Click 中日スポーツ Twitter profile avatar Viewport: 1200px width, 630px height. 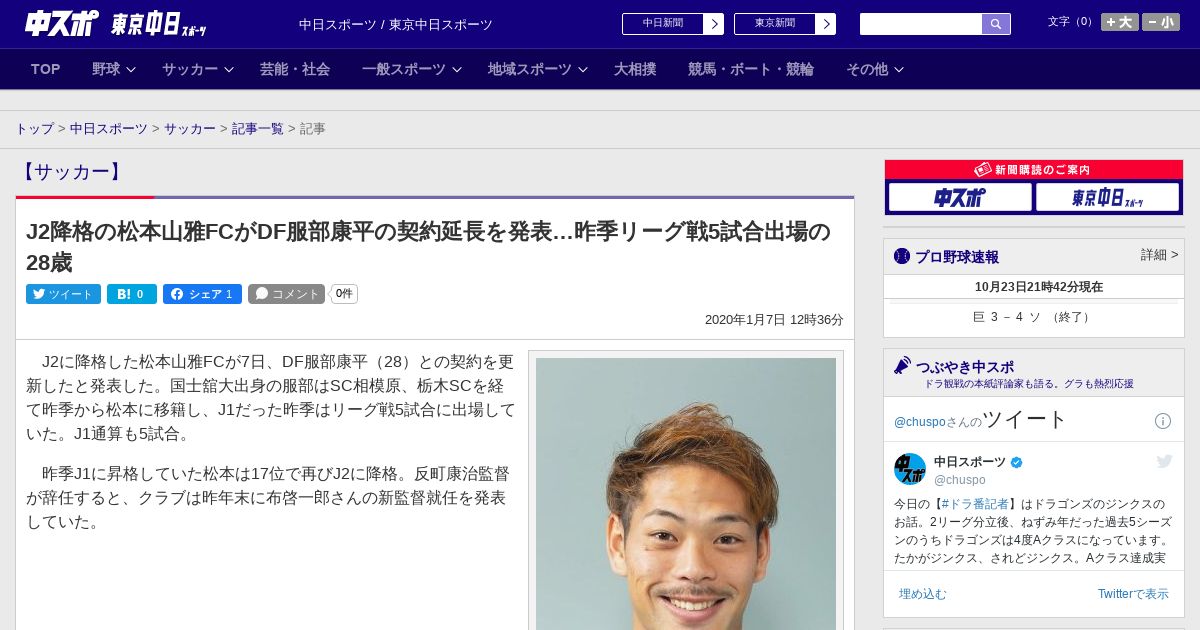pyautogui.click(x=910, y=469)
